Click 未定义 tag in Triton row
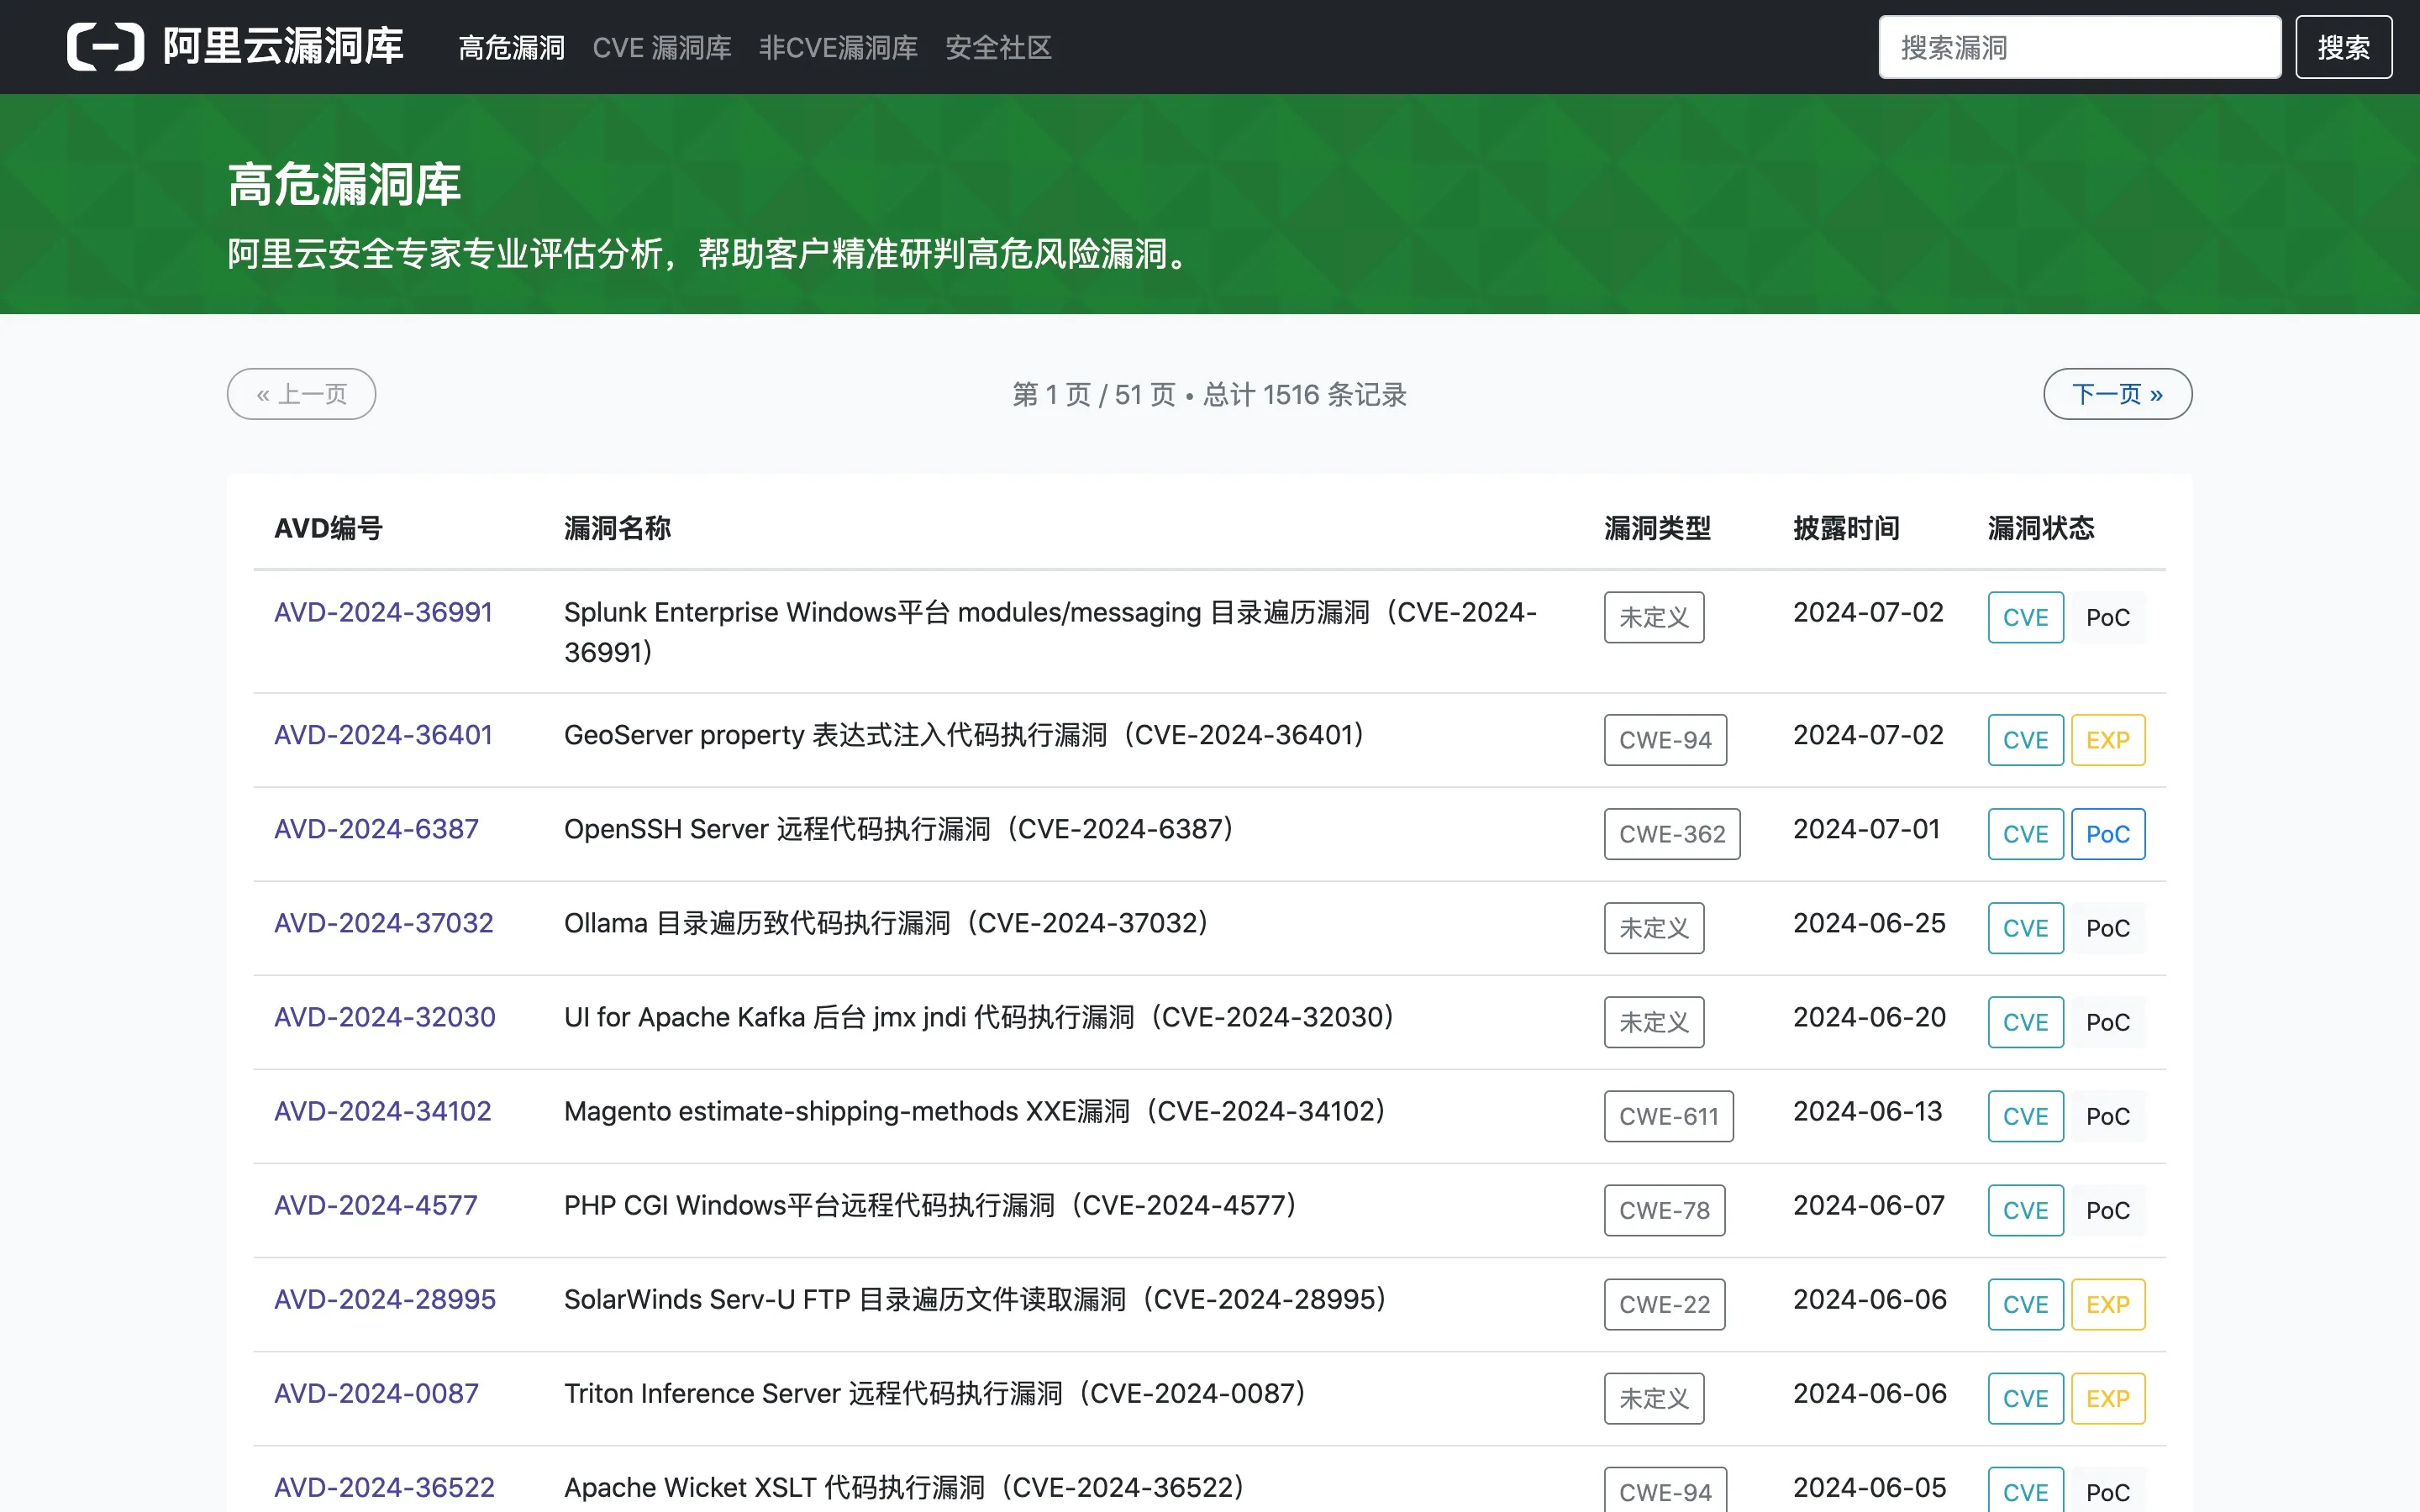The width and height of the screenshot is (2420, 1512). tap(1654, 1398)
